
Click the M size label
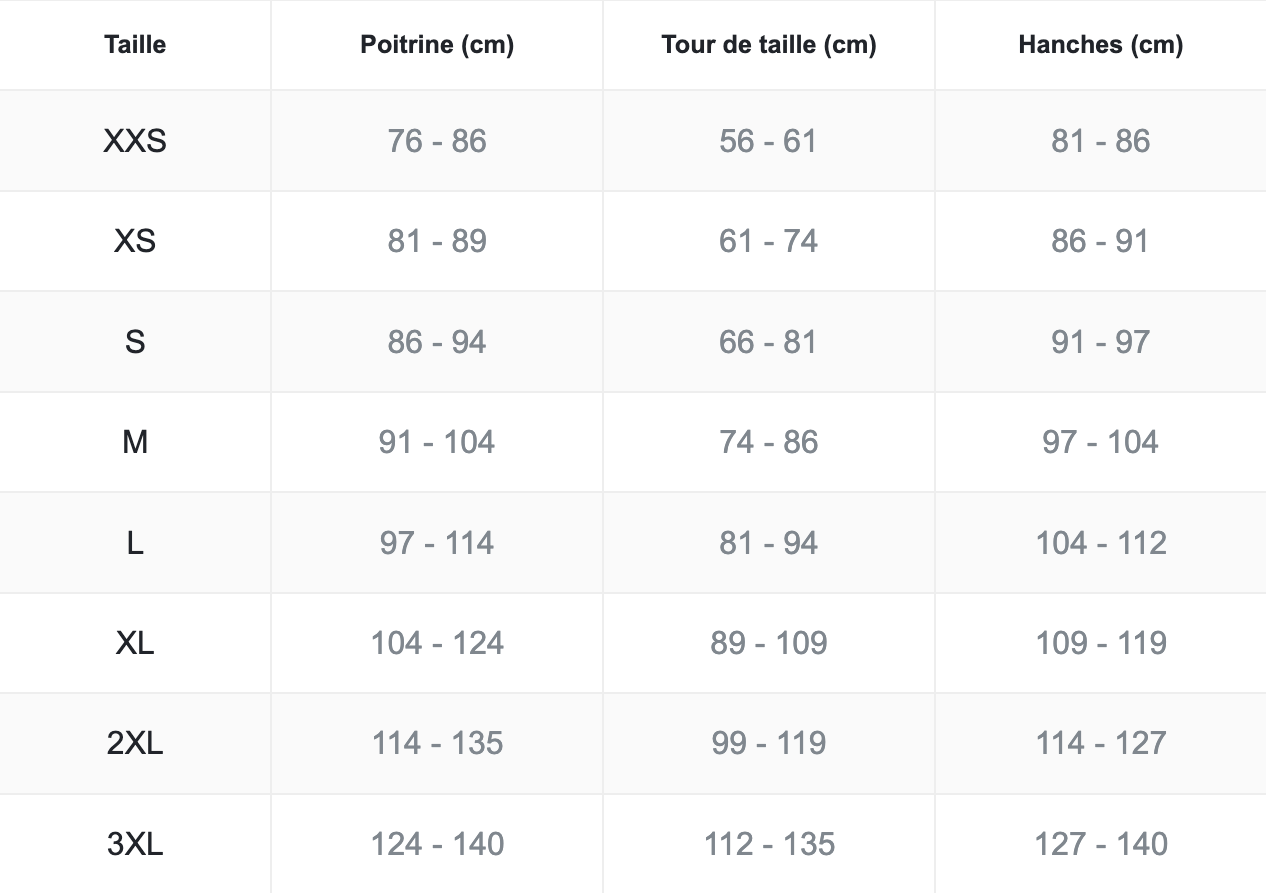pyautogui.click(x=135, y=442)
